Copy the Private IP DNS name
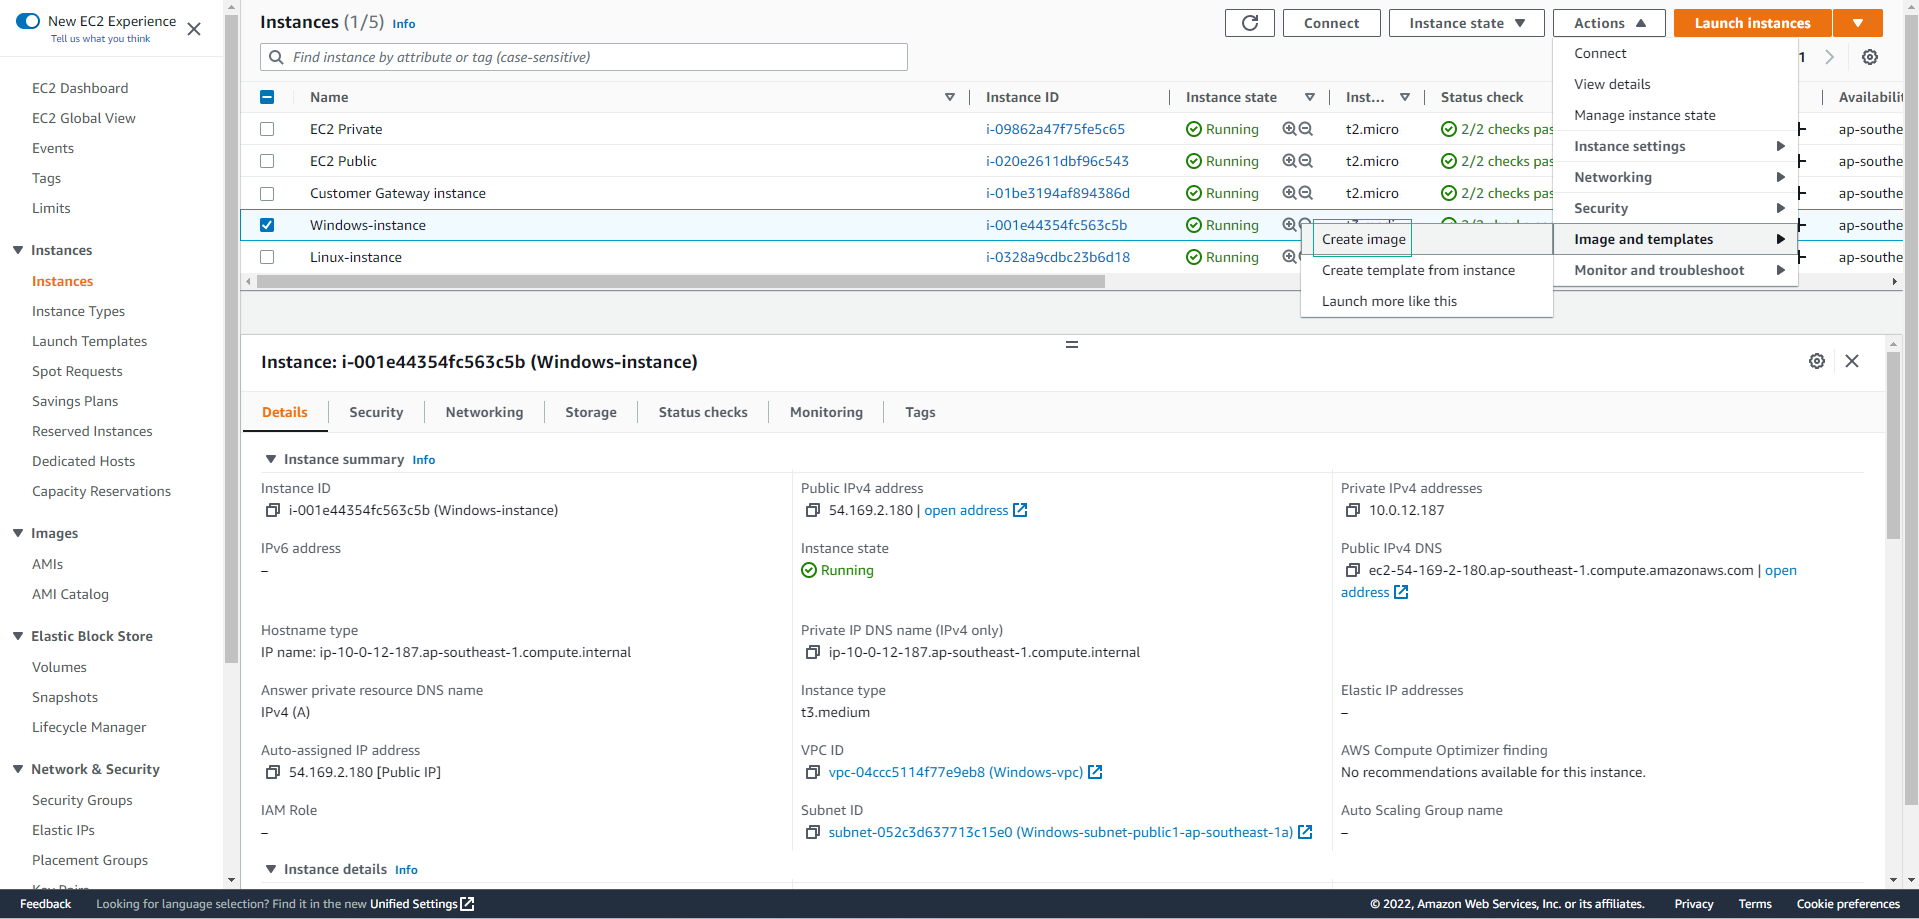The height and width of the screenshot is (919, 1919). tap(813, 652)
